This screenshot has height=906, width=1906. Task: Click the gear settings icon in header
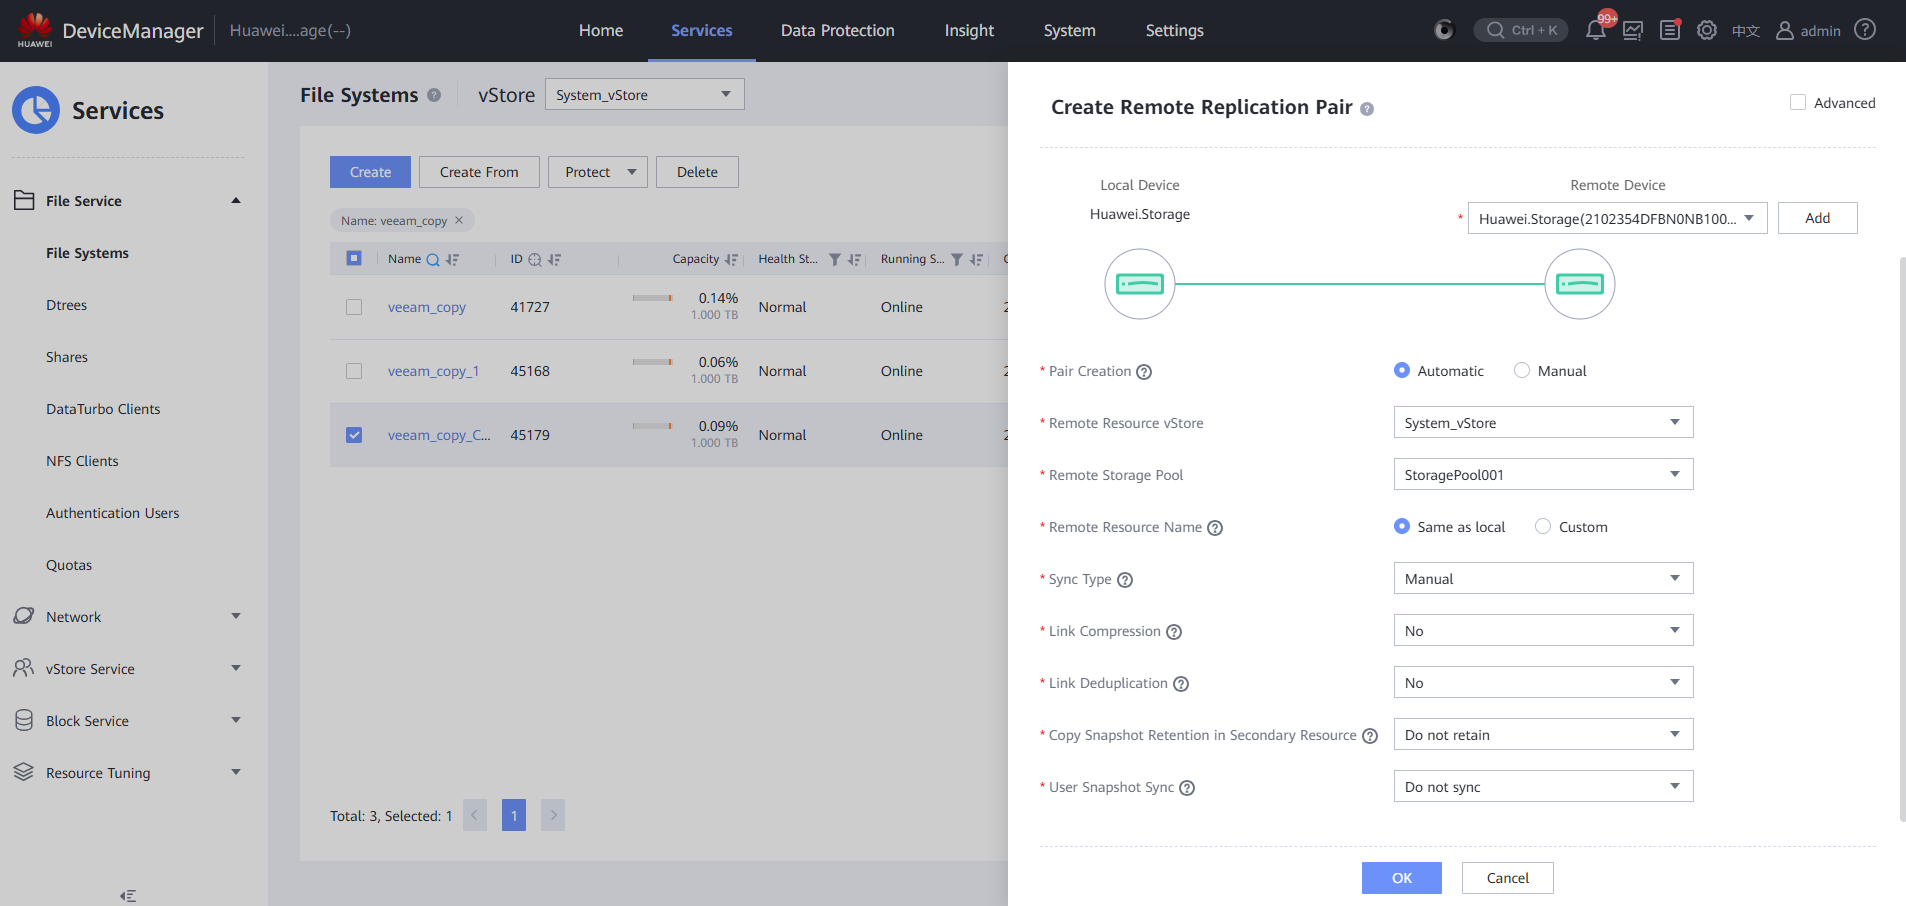[1707, 31]
